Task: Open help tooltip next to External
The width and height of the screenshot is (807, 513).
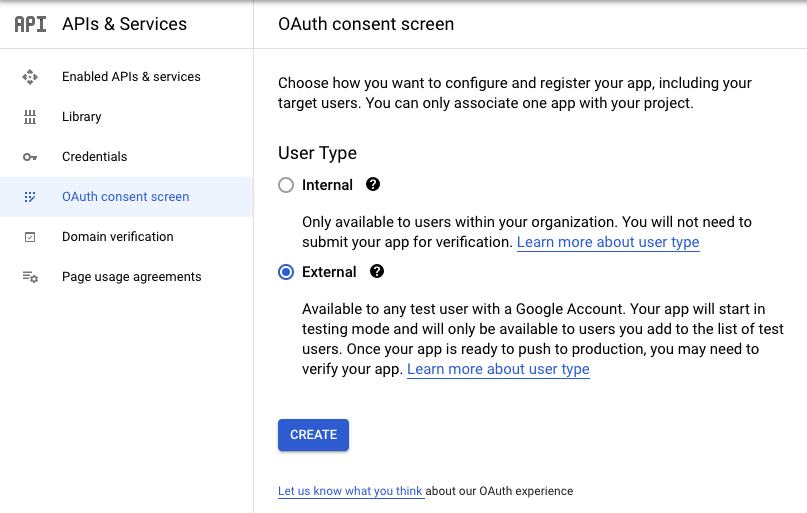Action: [377, 271]
